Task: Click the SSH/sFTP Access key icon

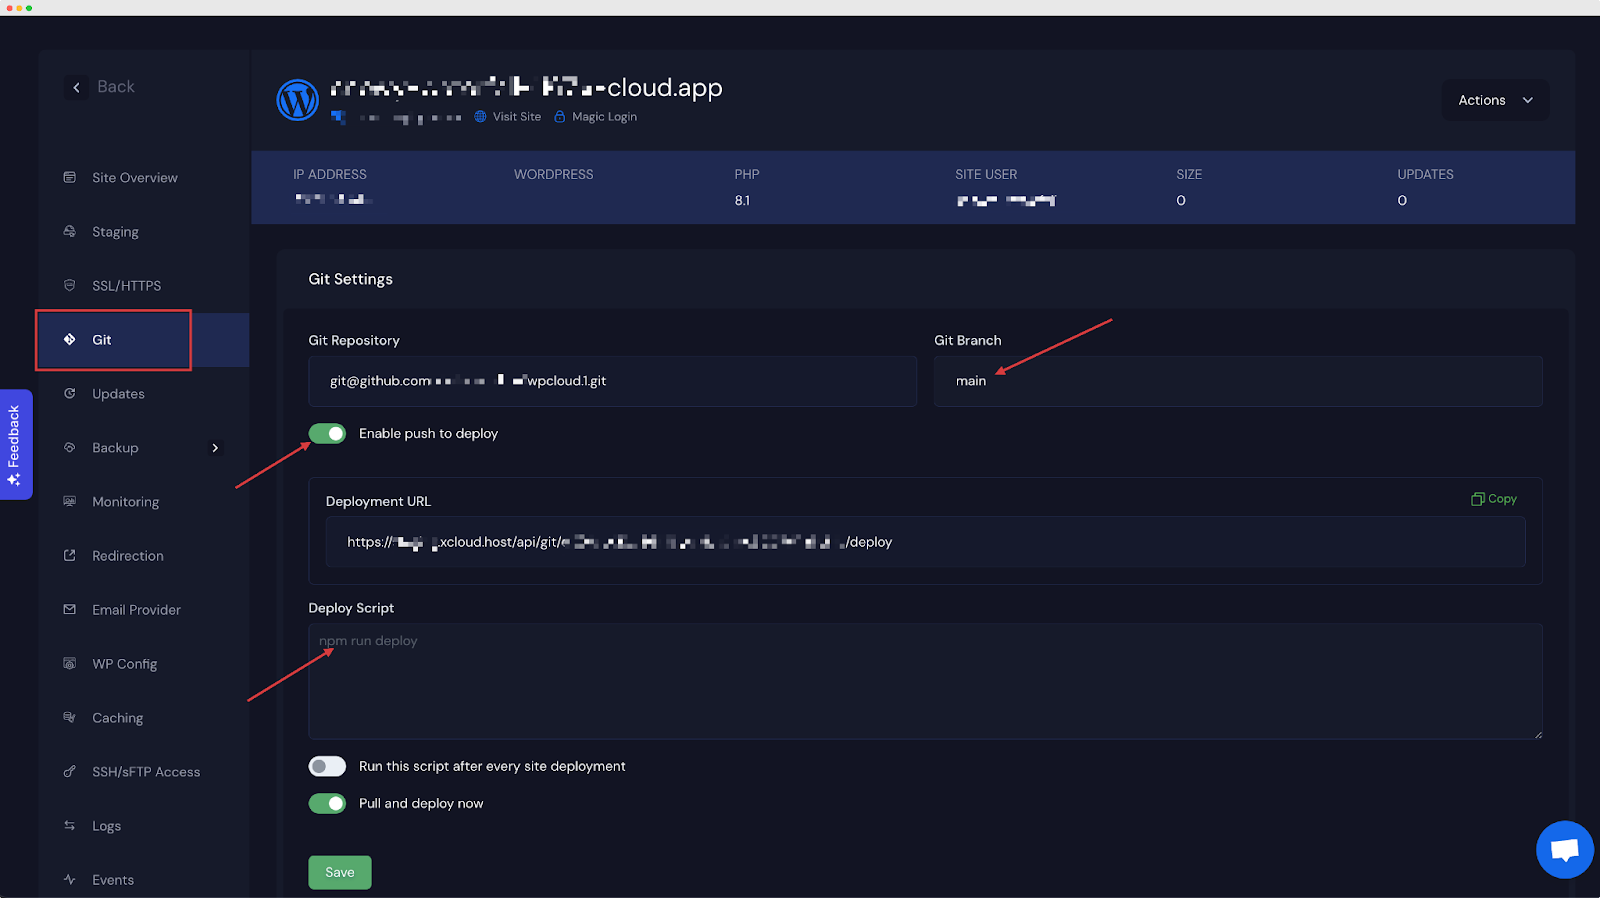Action: pos(69,771)
